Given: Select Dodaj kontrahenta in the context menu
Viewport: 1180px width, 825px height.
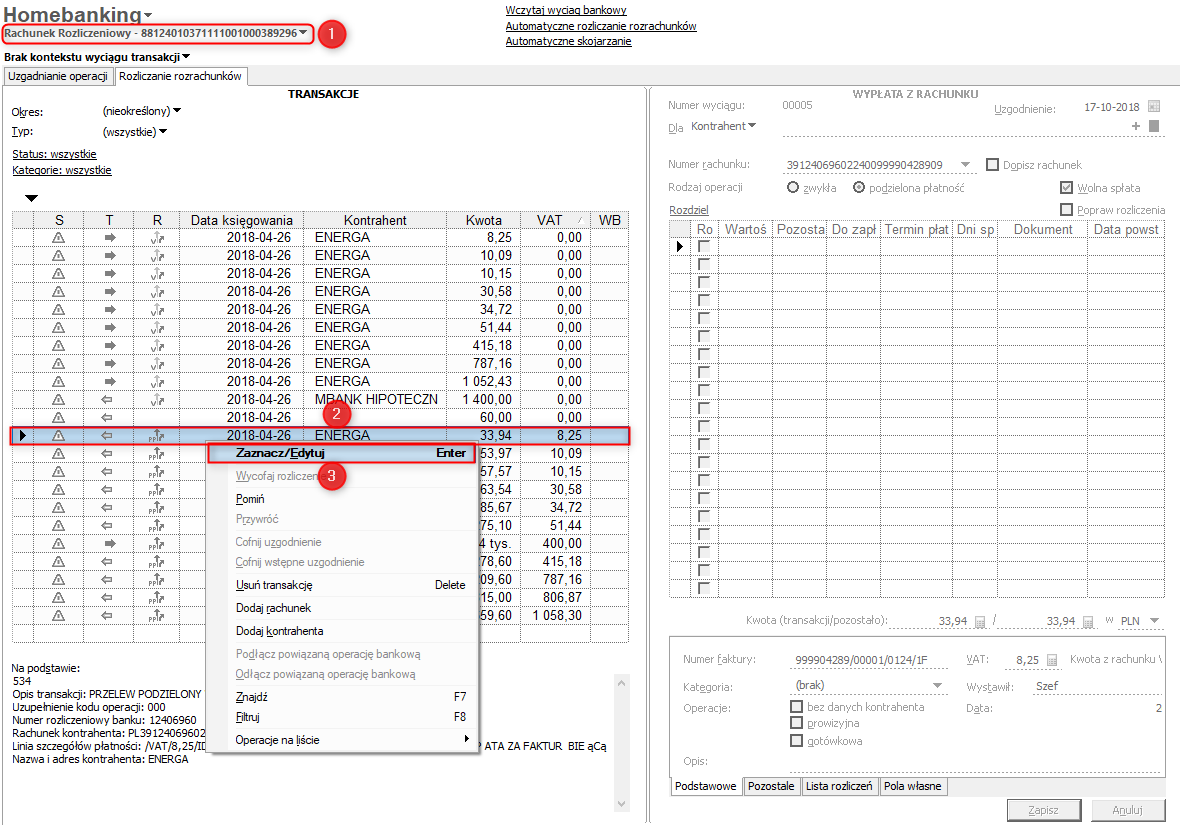Looking at the screenshot, I should click(x=279, y=631).
